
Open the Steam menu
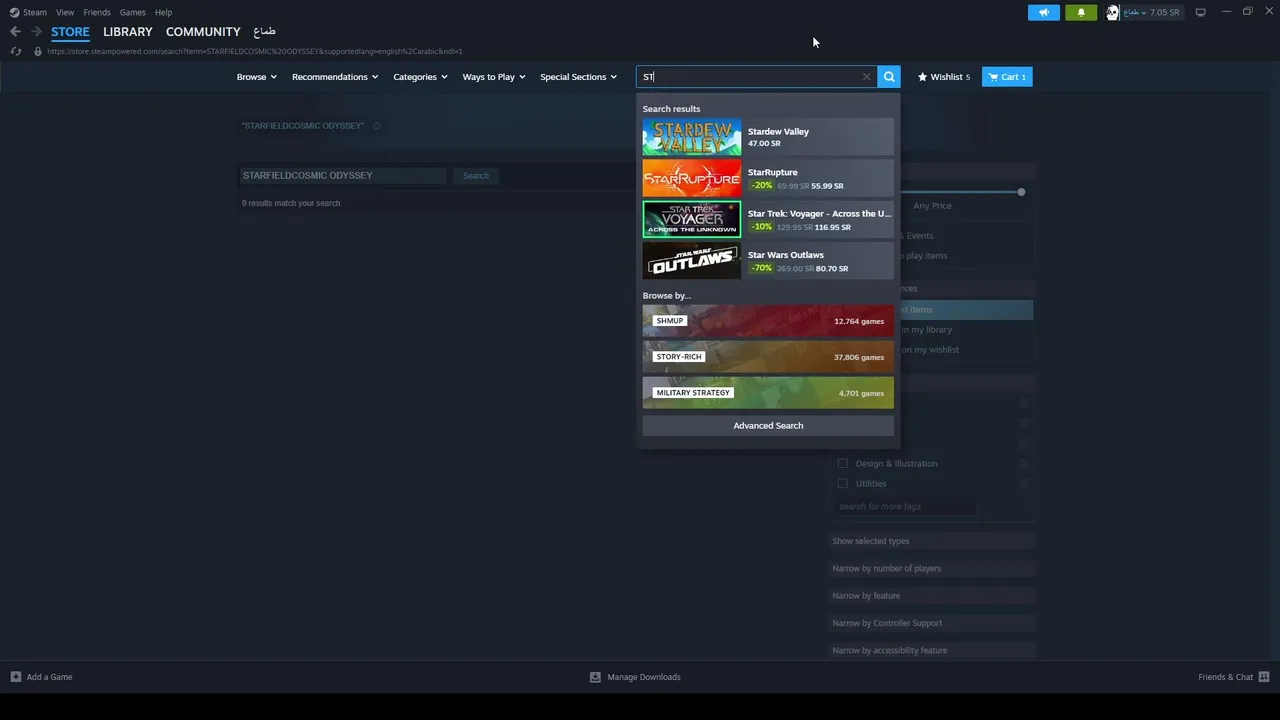[x=35, y=12]
